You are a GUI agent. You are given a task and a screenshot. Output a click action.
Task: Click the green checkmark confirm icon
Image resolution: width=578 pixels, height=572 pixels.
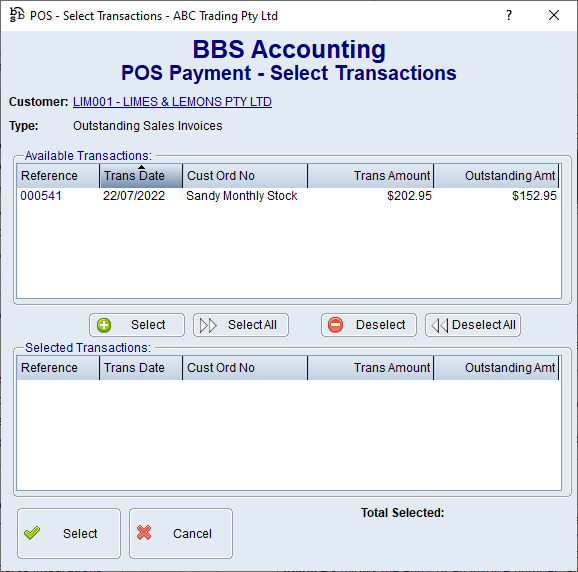(x=32, y=533)
